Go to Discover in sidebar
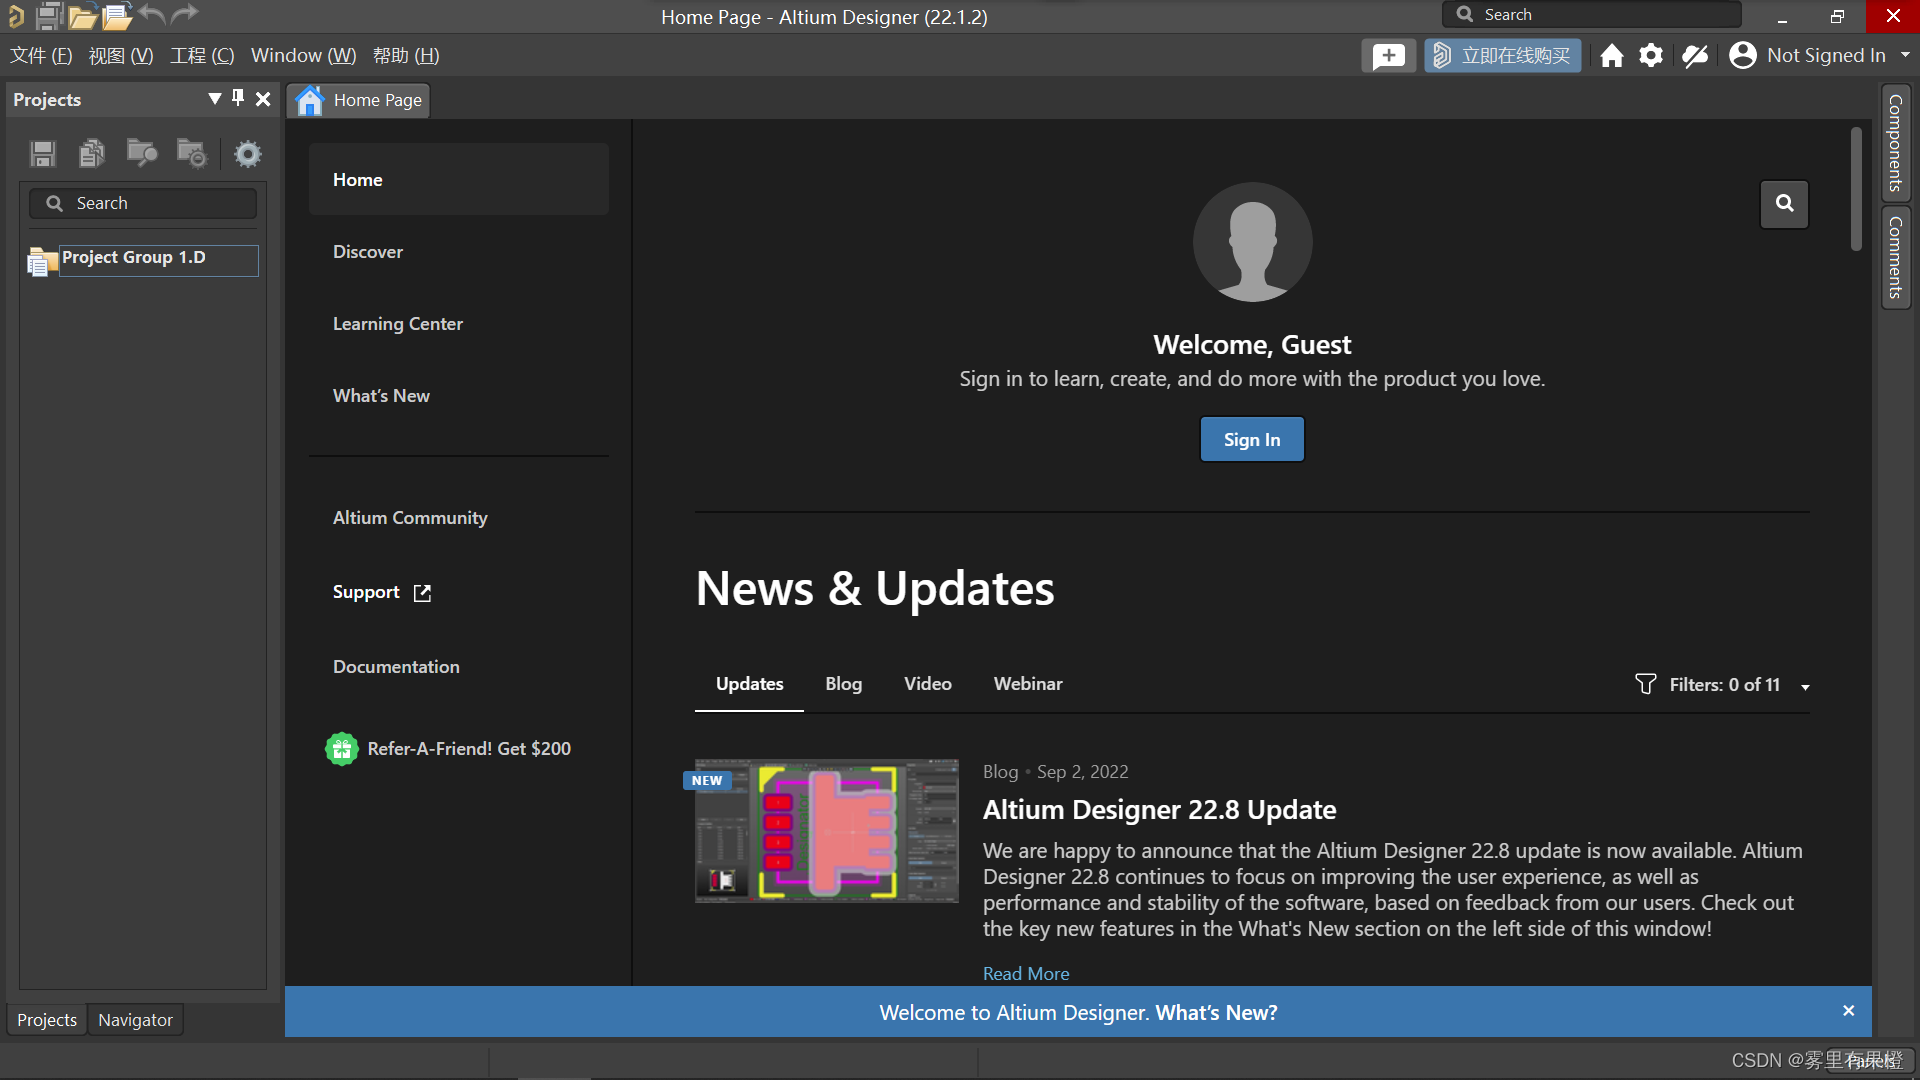The image size is (1920, 1080). coord(368,252)
